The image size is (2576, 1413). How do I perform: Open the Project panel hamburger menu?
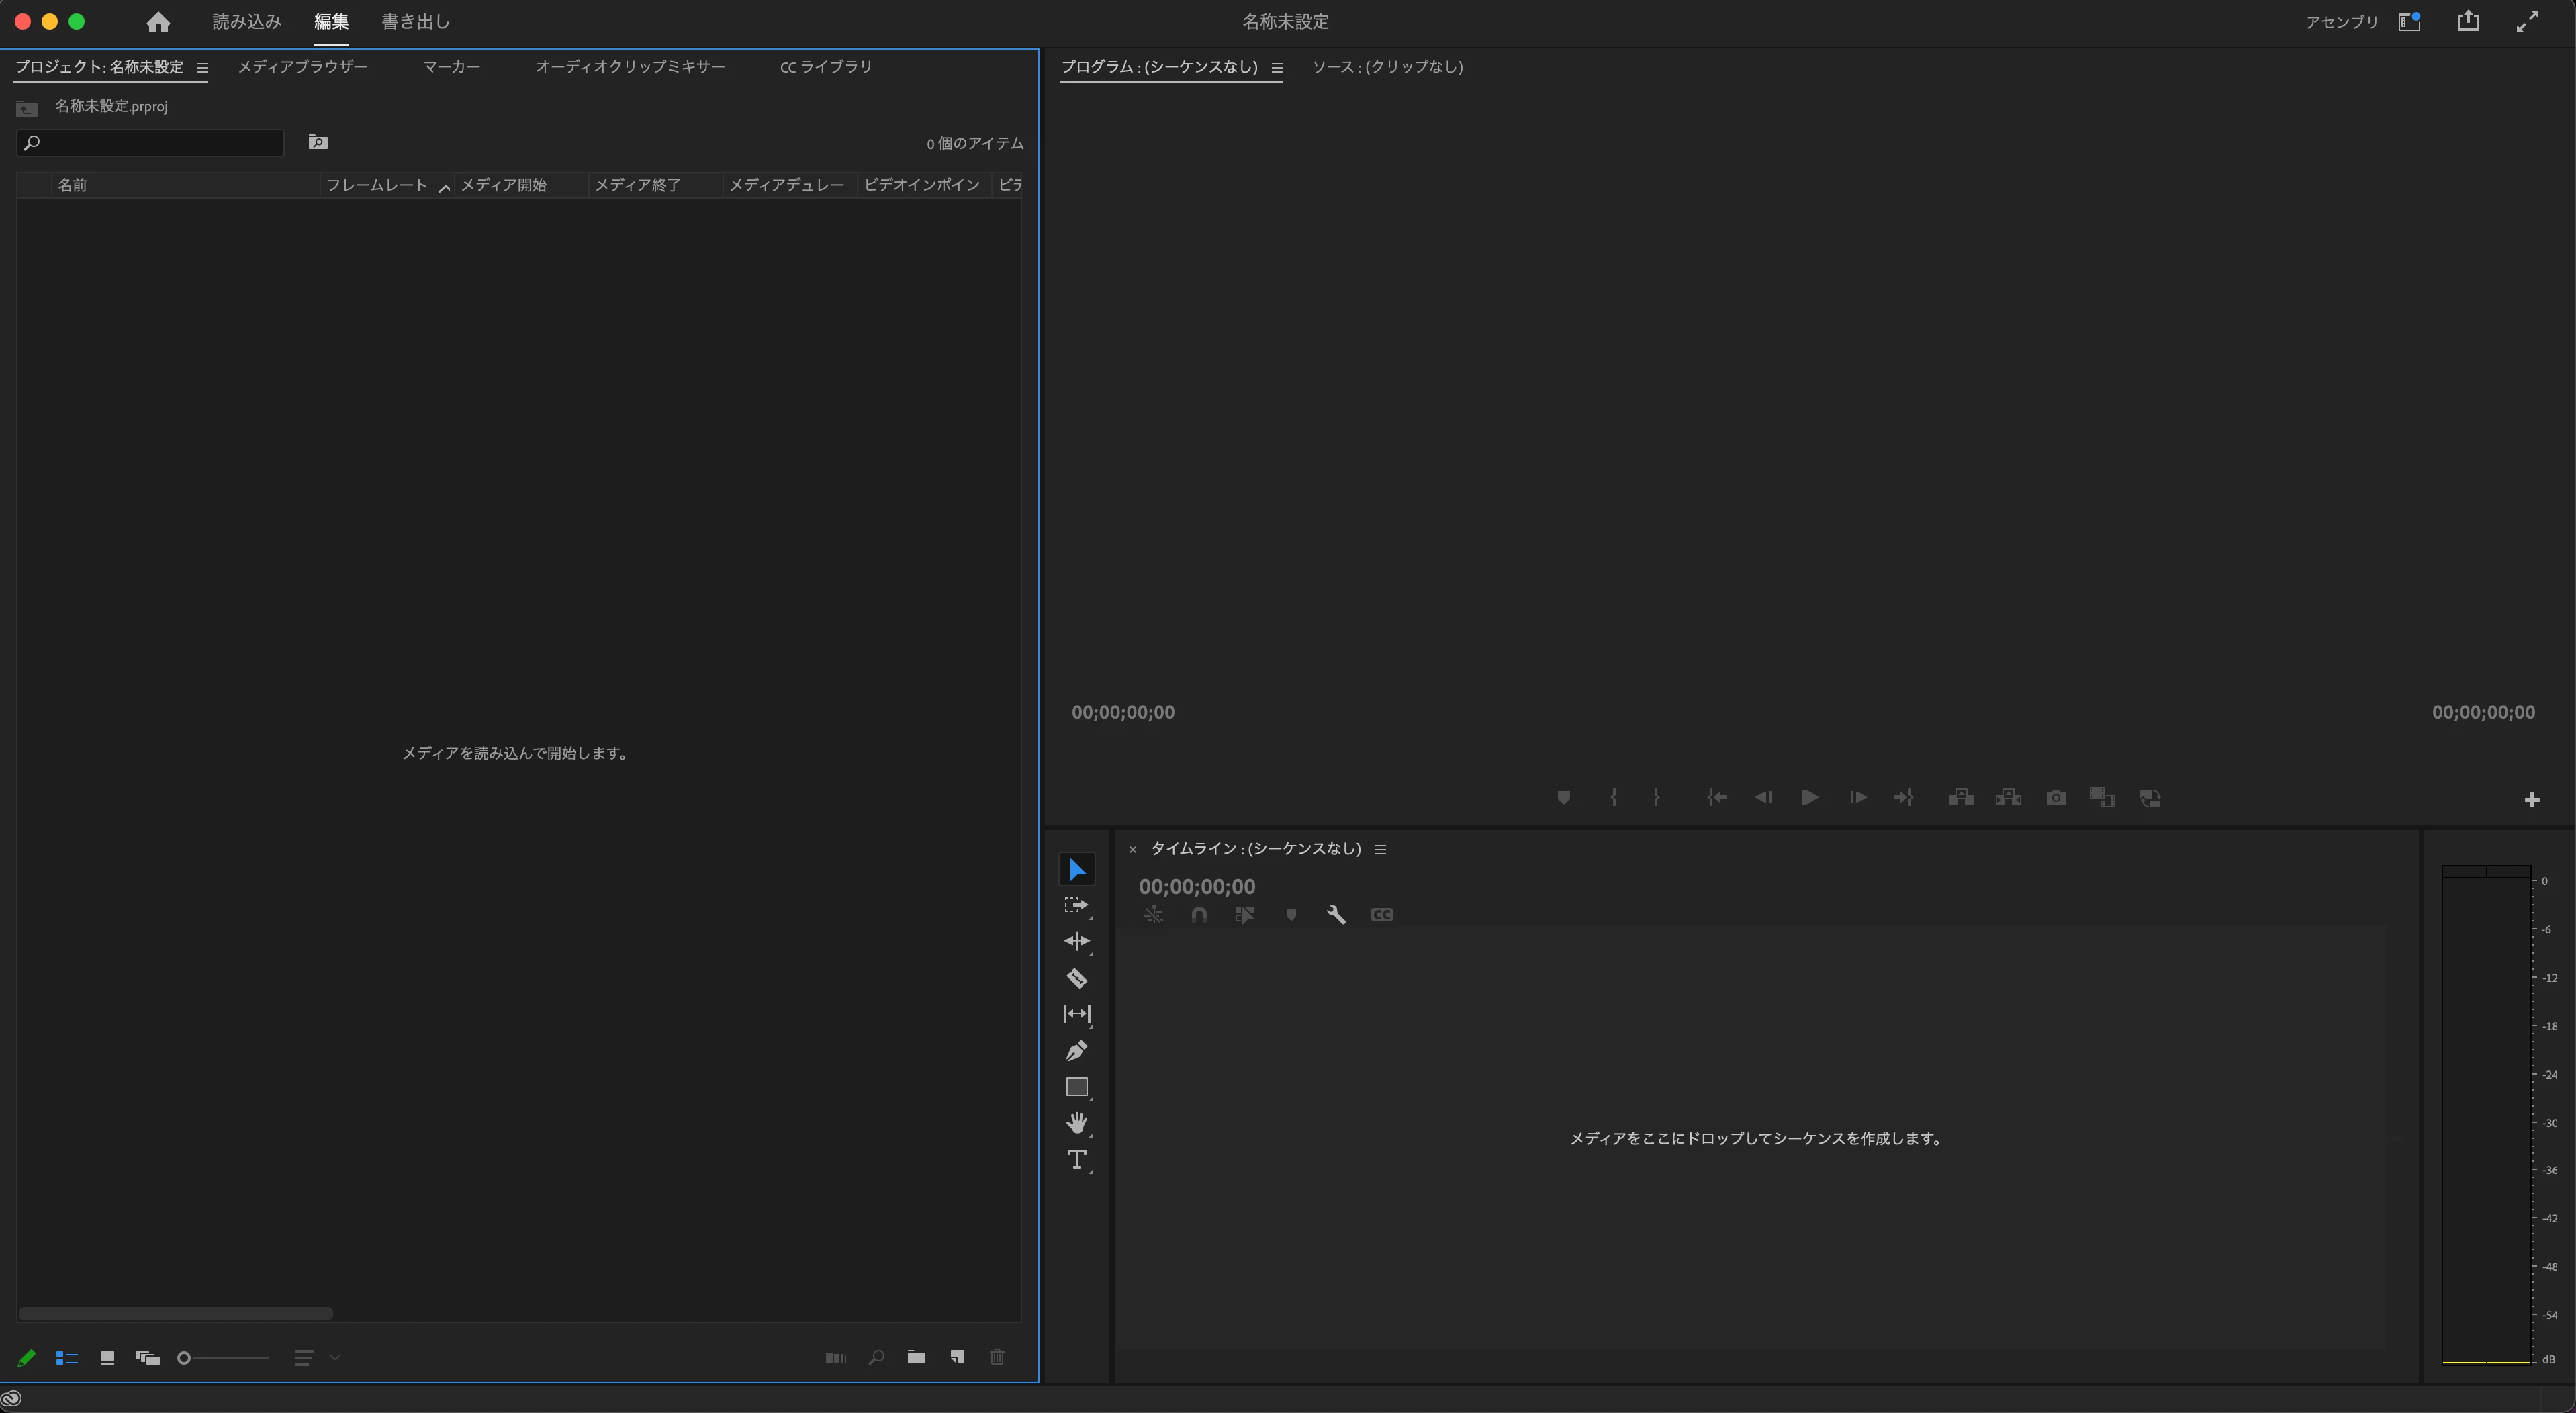(202, 68)
